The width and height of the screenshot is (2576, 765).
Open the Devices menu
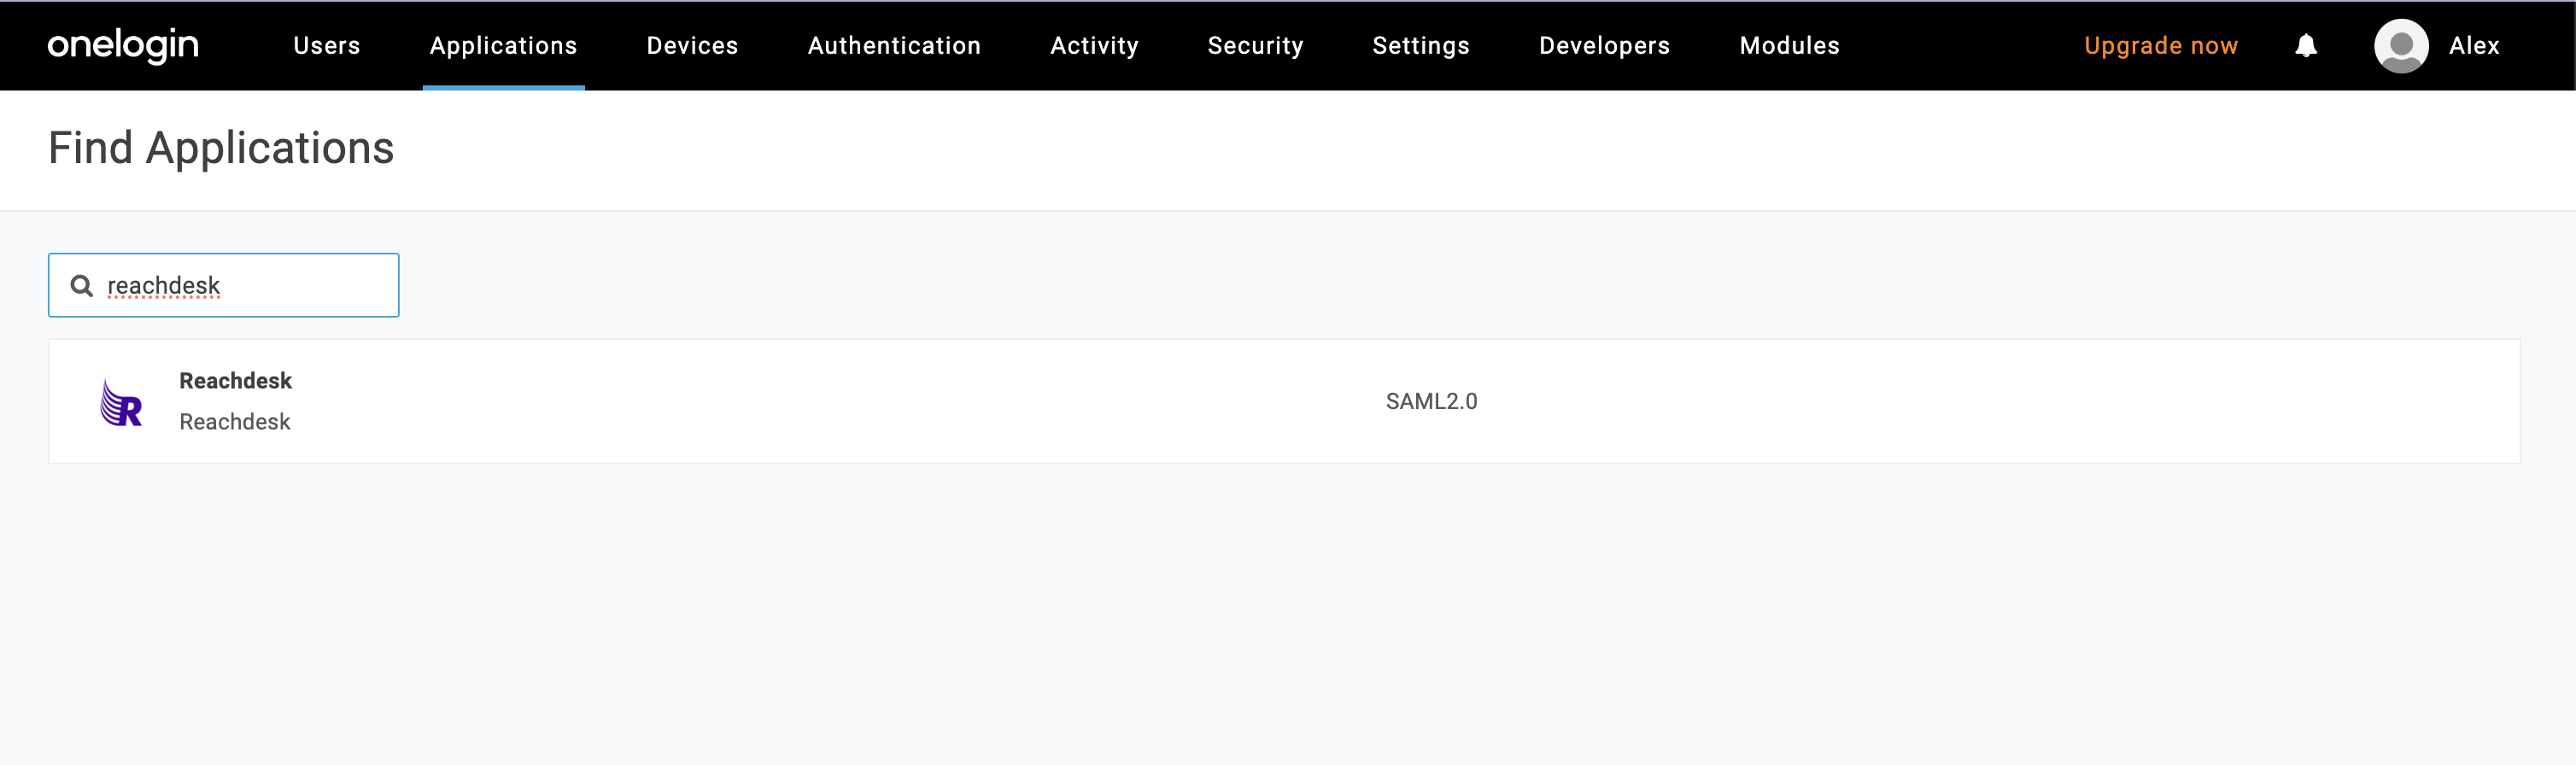[x=692, y=46]
